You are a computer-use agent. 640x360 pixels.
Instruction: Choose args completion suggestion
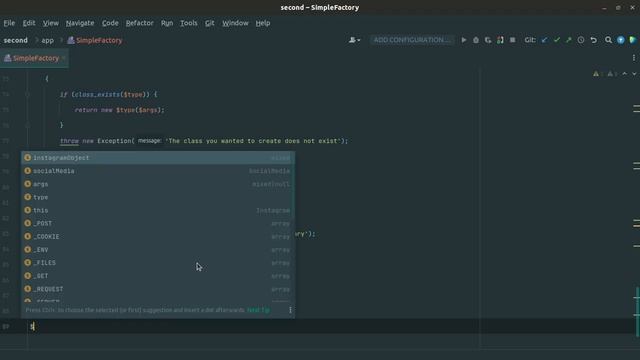point(158,184)
